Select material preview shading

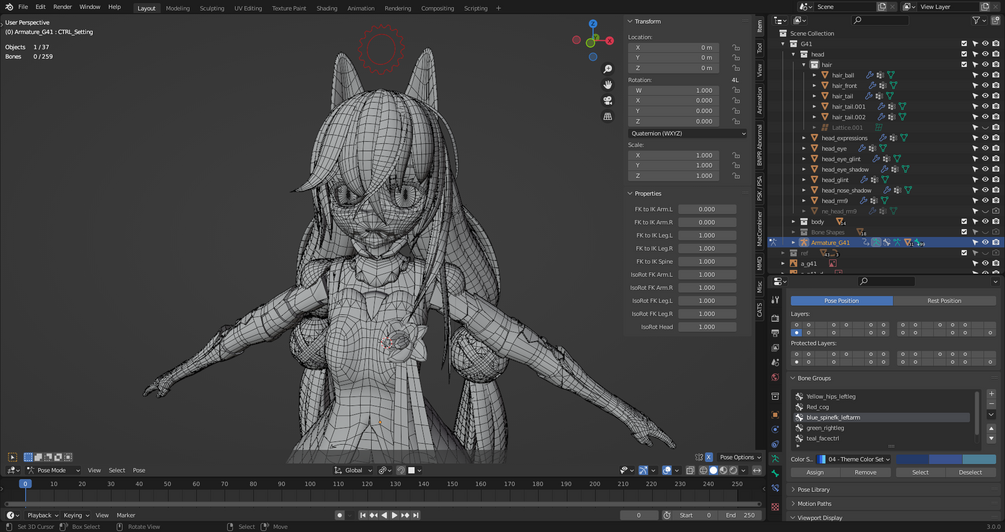(x=724, y=470)
